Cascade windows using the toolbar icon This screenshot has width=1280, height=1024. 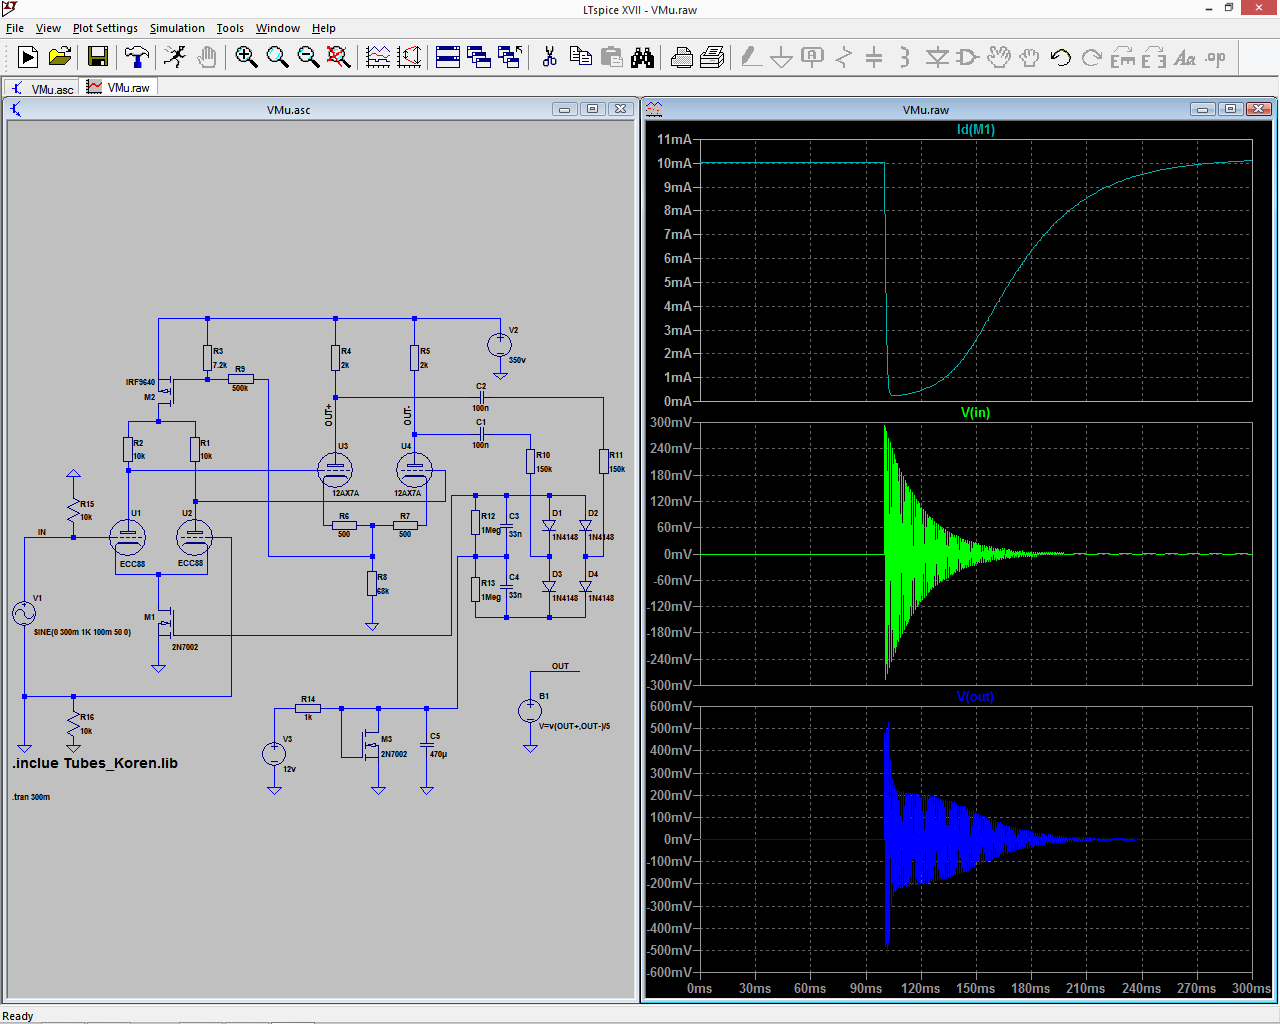pyautogui.click(x=479, y=57)
